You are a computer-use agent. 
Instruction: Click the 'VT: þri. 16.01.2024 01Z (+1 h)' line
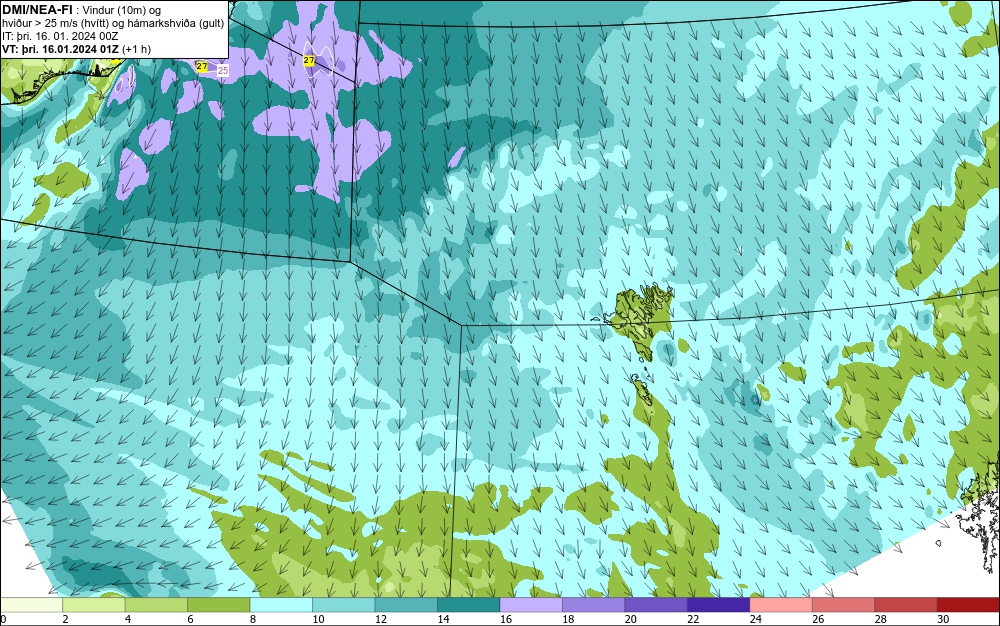pyautogui.click(x=77, y=49)
